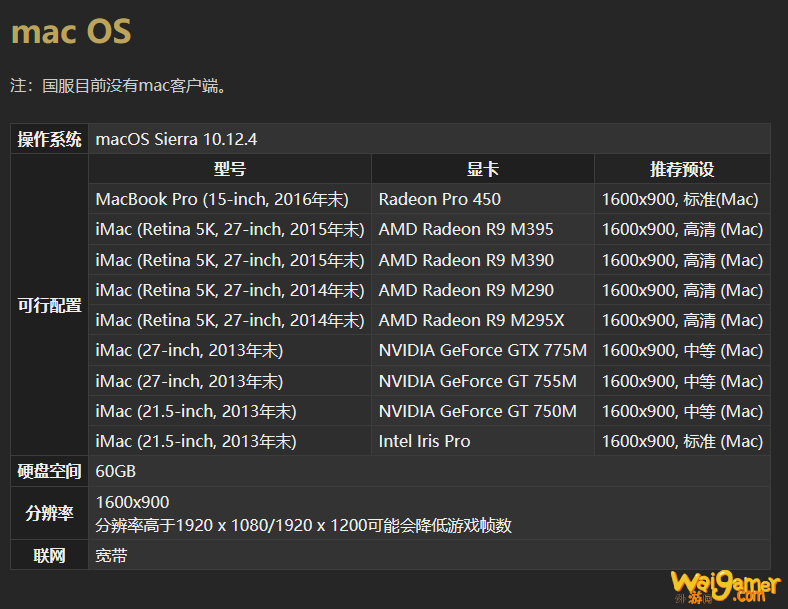Click "1600x900, 标准(Mac)" in Radeon Pro 450 row
The width and height of the screenshot is (788, 609).
click(x=682, y=199)
